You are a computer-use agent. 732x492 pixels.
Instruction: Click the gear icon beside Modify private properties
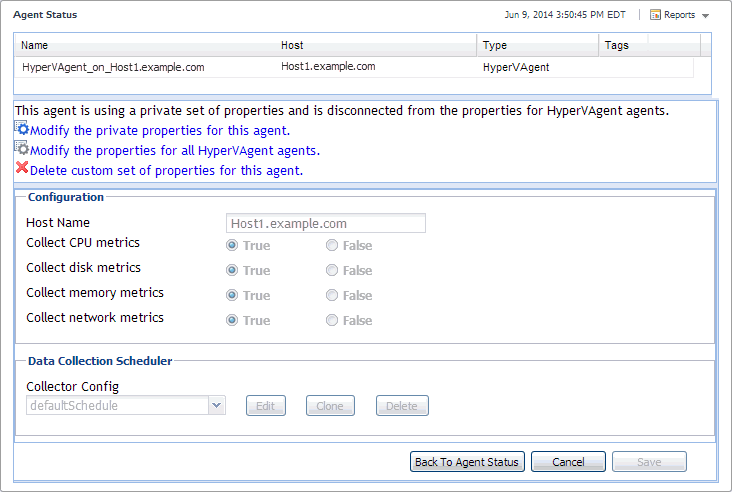pyautogui.click(x=22, y=128)
